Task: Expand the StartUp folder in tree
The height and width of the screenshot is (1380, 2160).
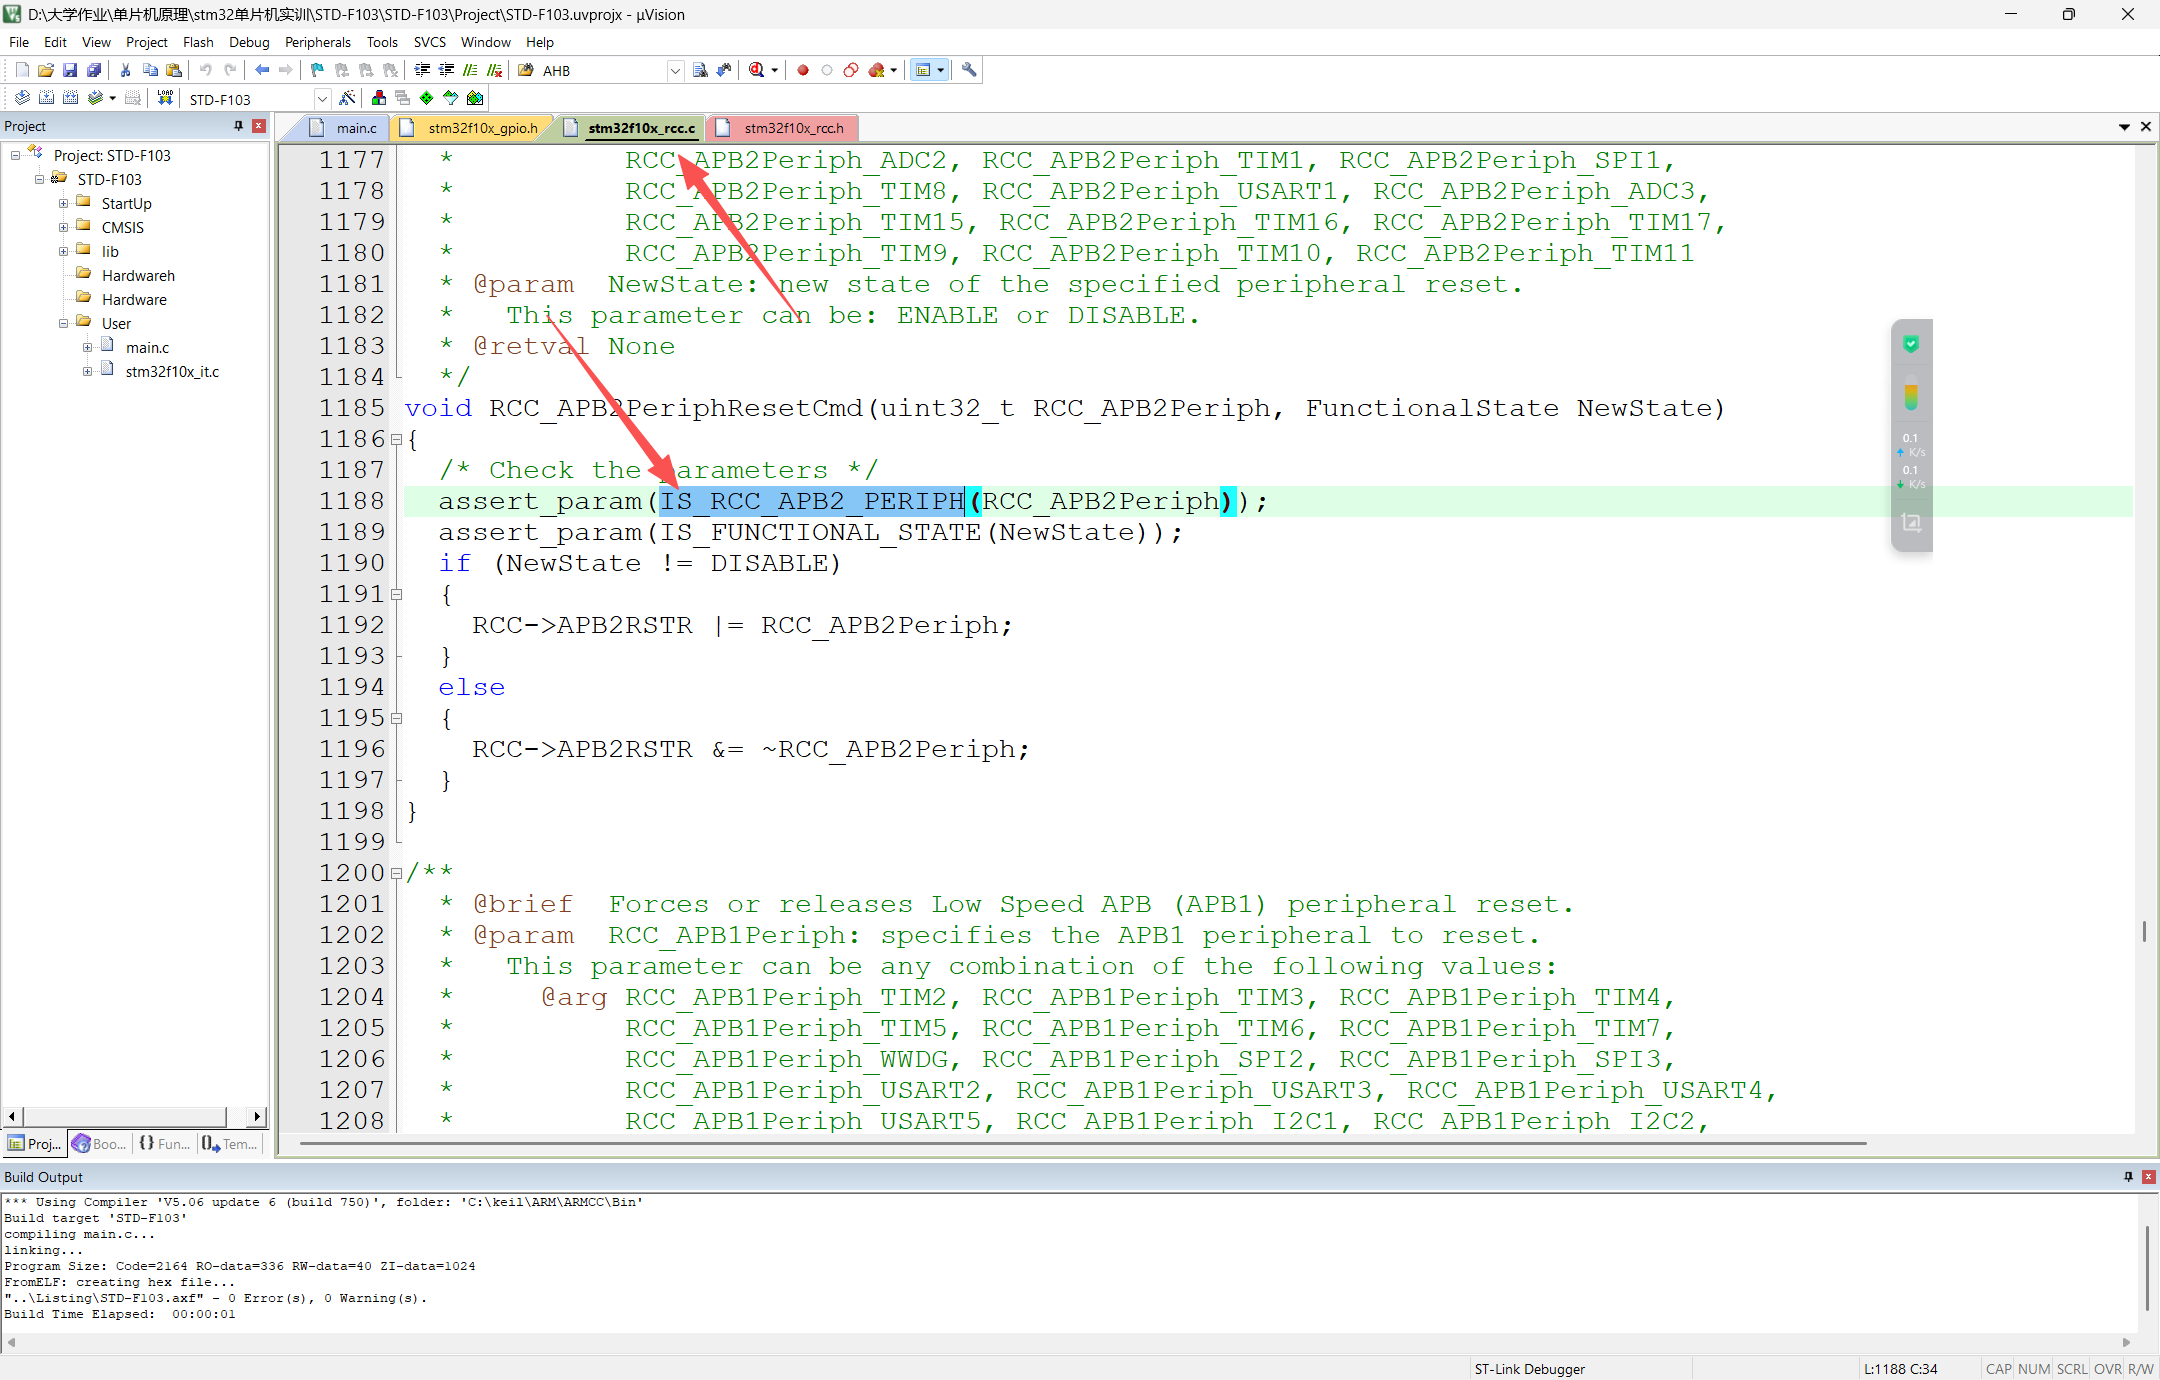Action: 63,203
